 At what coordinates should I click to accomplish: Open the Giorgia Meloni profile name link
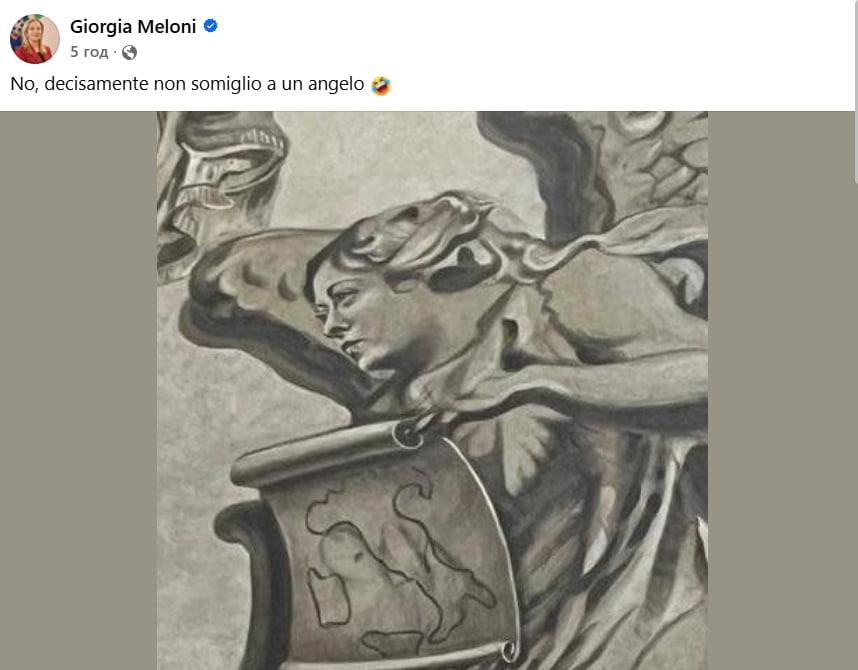133,27
